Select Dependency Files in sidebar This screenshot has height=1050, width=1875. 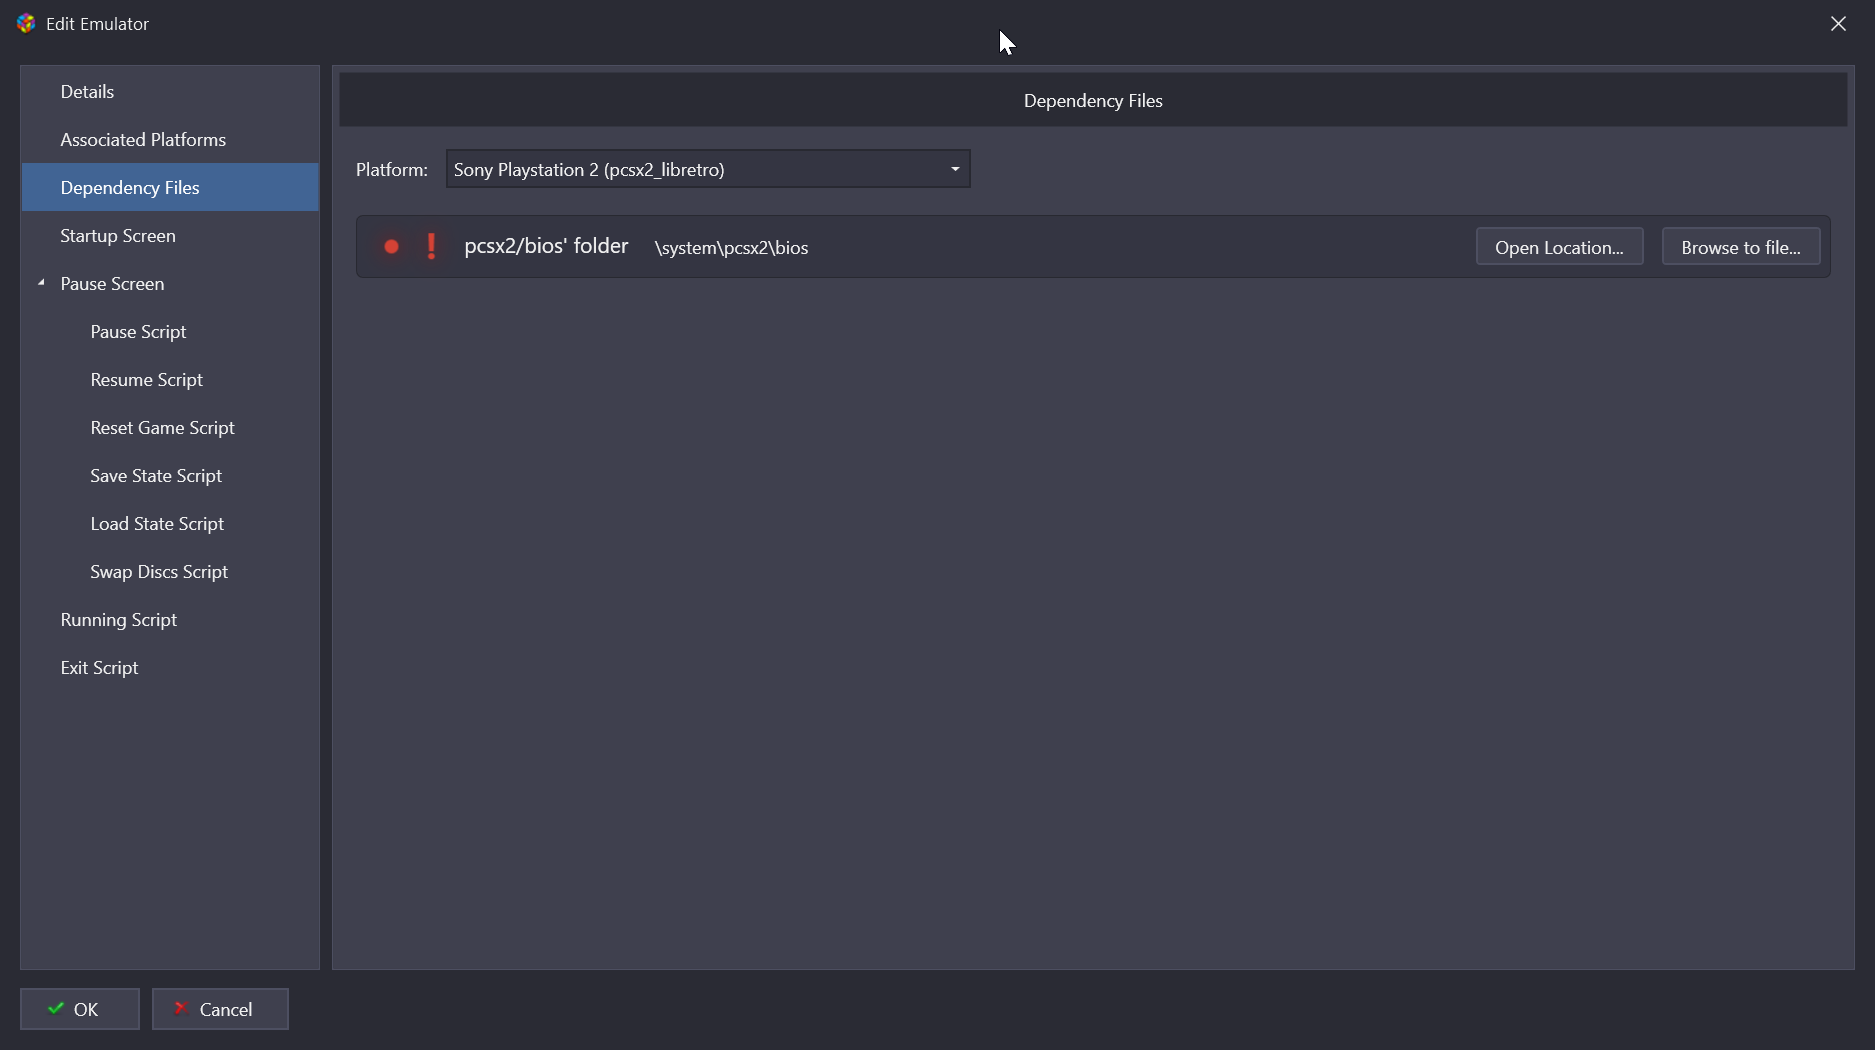click(170, 187)
